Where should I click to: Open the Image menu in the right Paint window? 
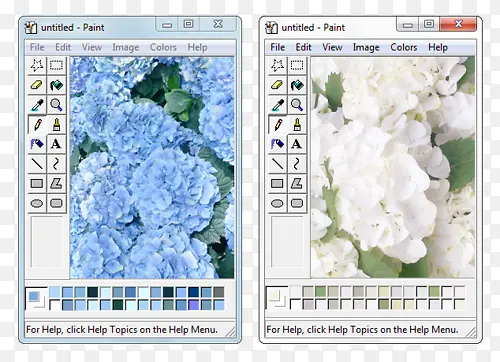click(366, 47)
